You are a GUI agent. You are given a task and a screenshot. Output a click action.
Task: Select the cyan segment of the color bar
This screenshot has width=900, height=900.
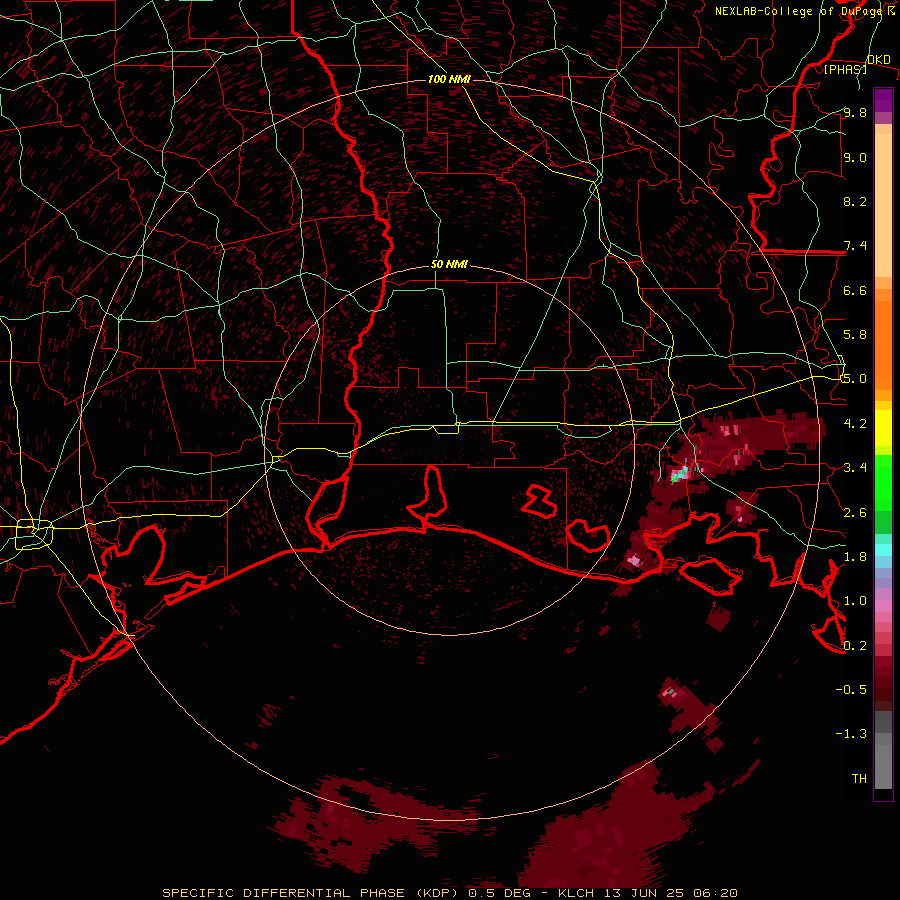(883, 549)
